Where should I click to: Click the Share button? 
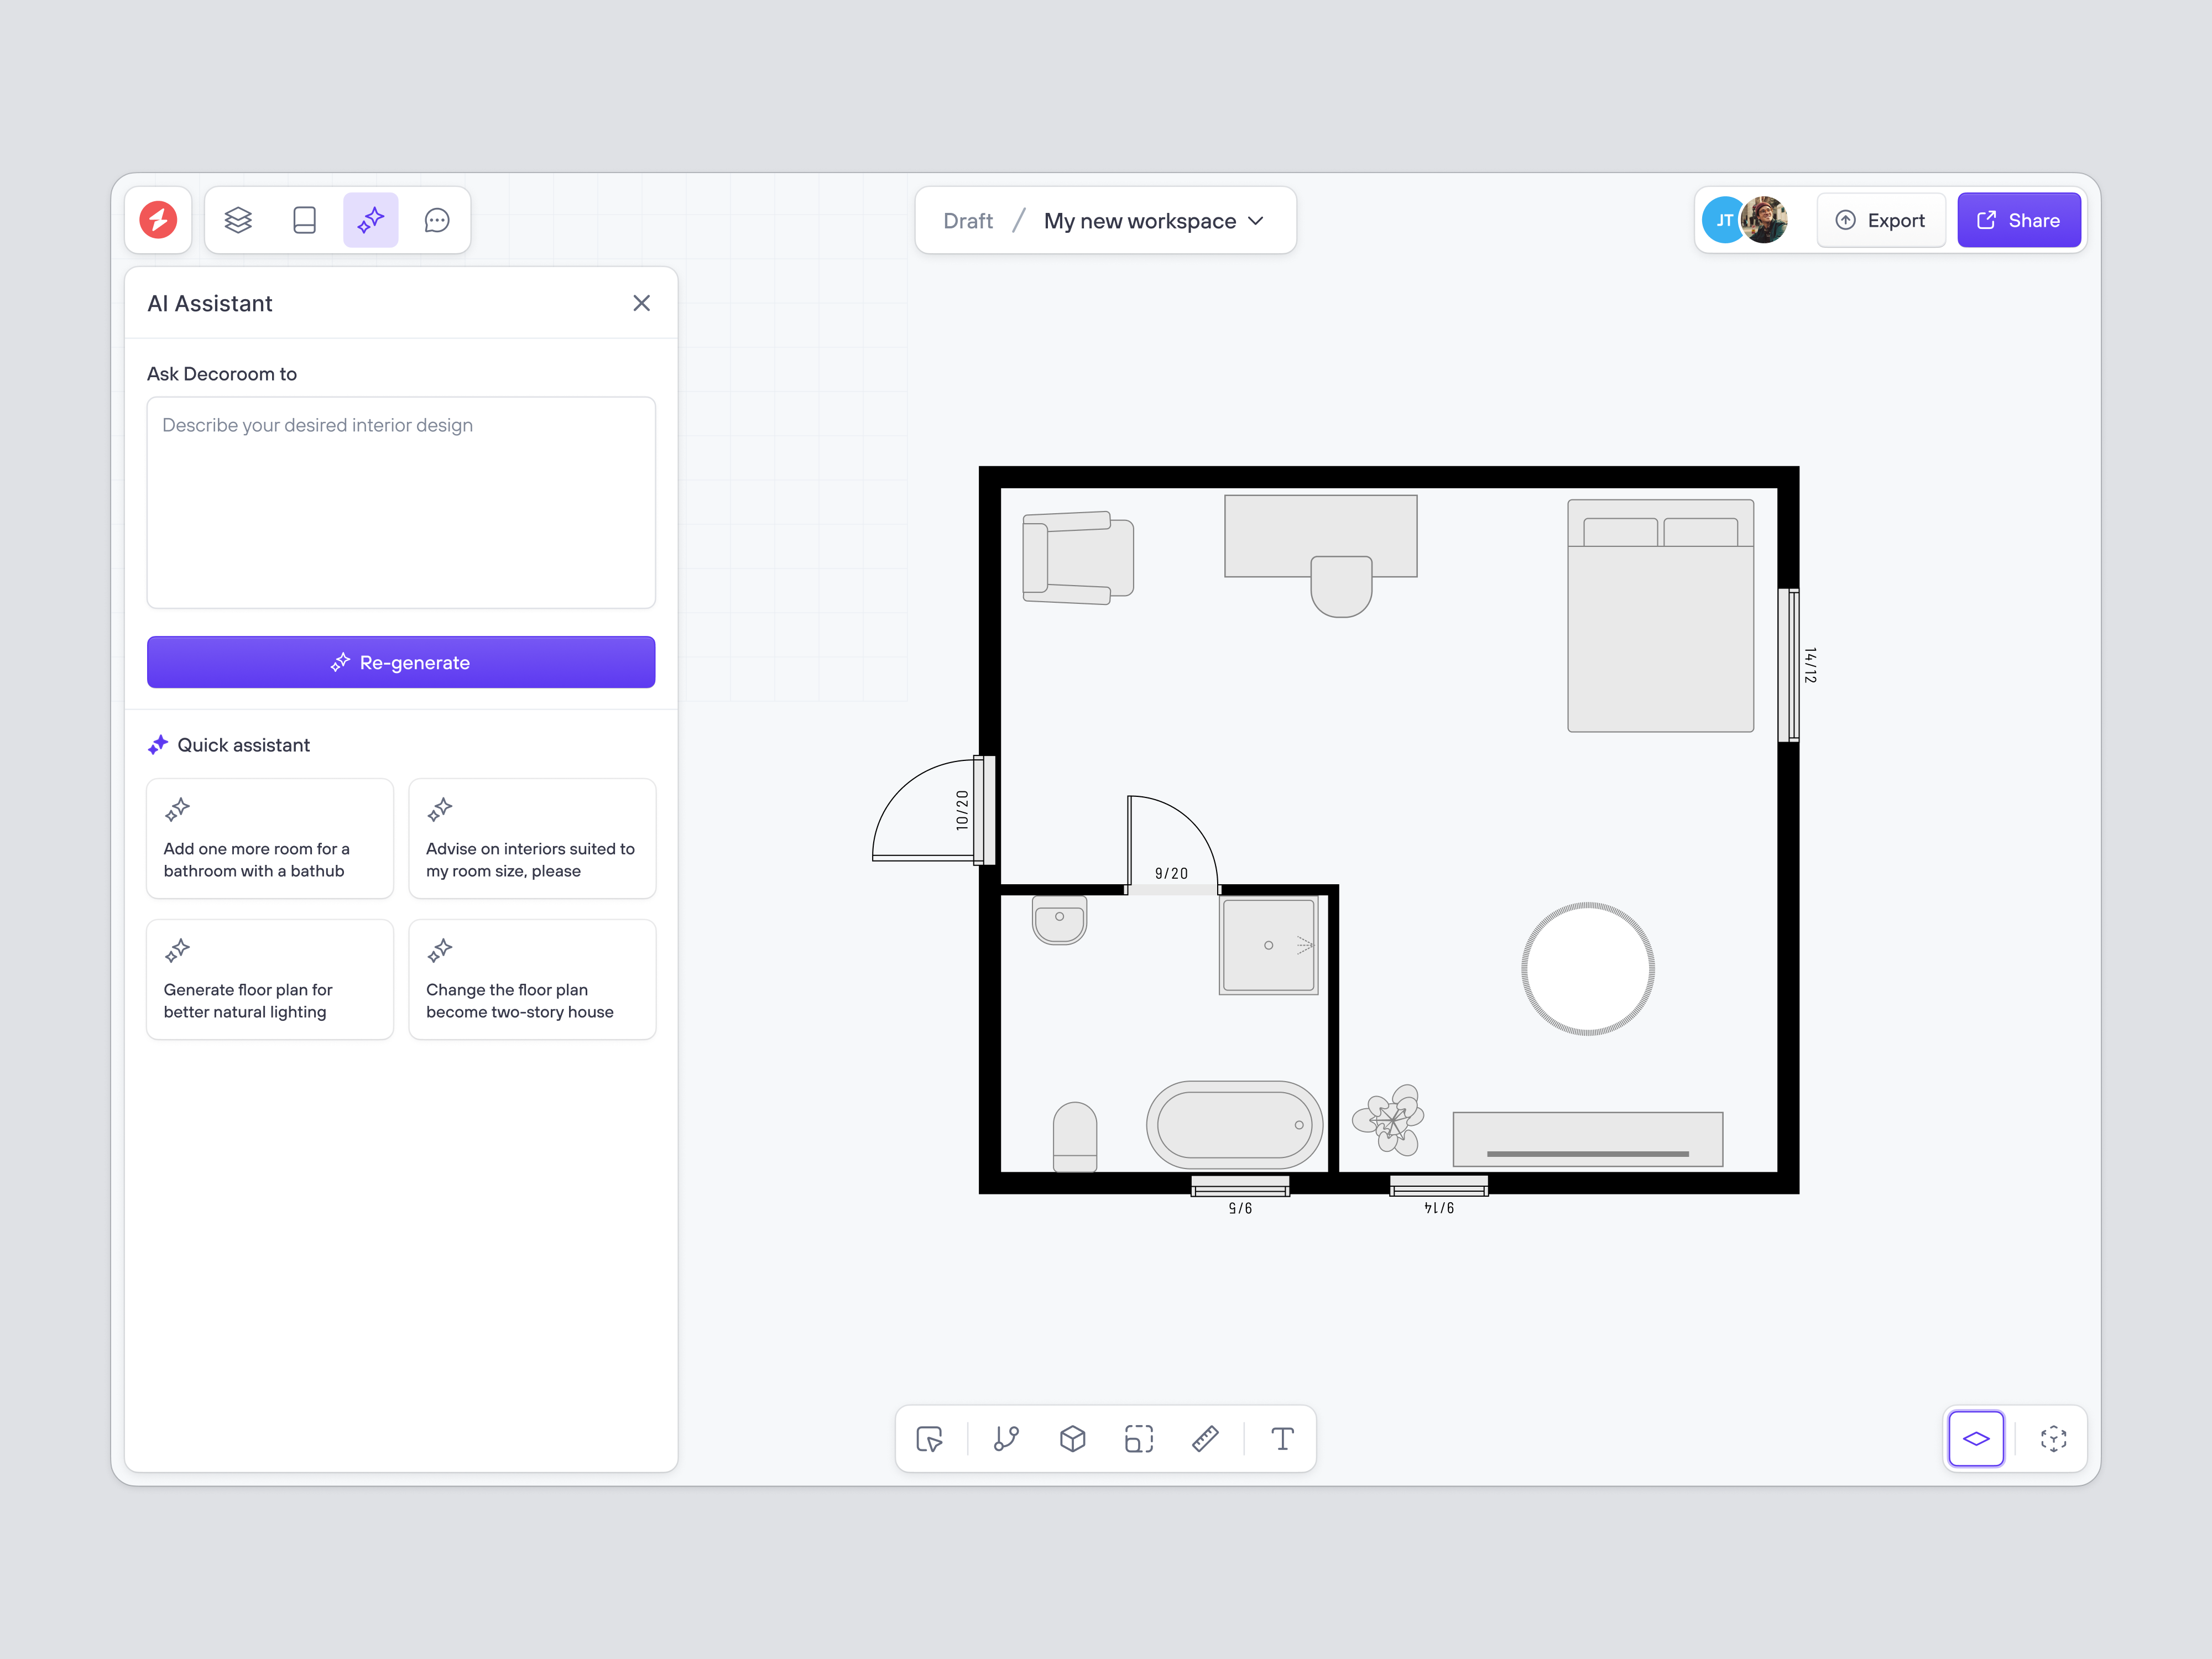click(x=2018, y=220)
